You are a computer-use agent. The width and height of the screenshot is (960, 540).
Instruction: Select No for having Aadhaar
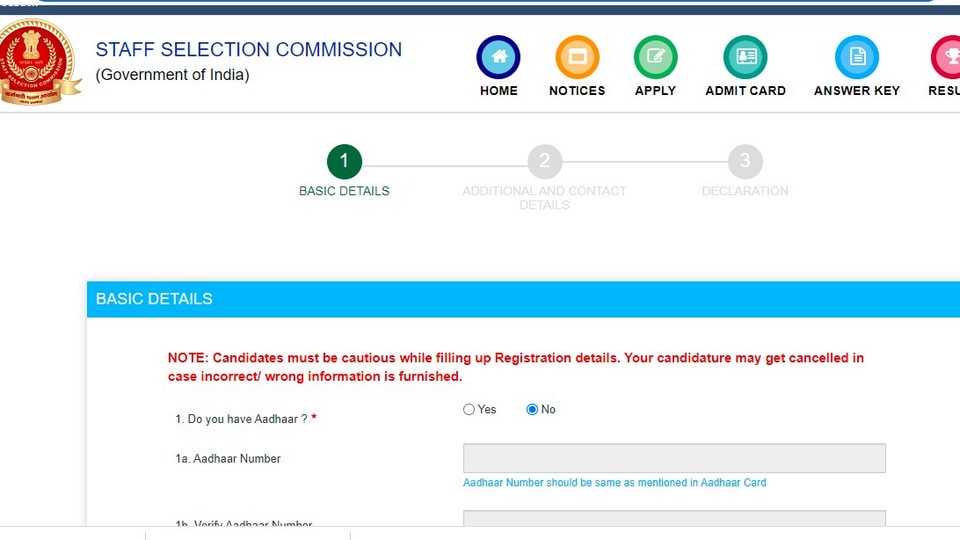tap(532, 410)
